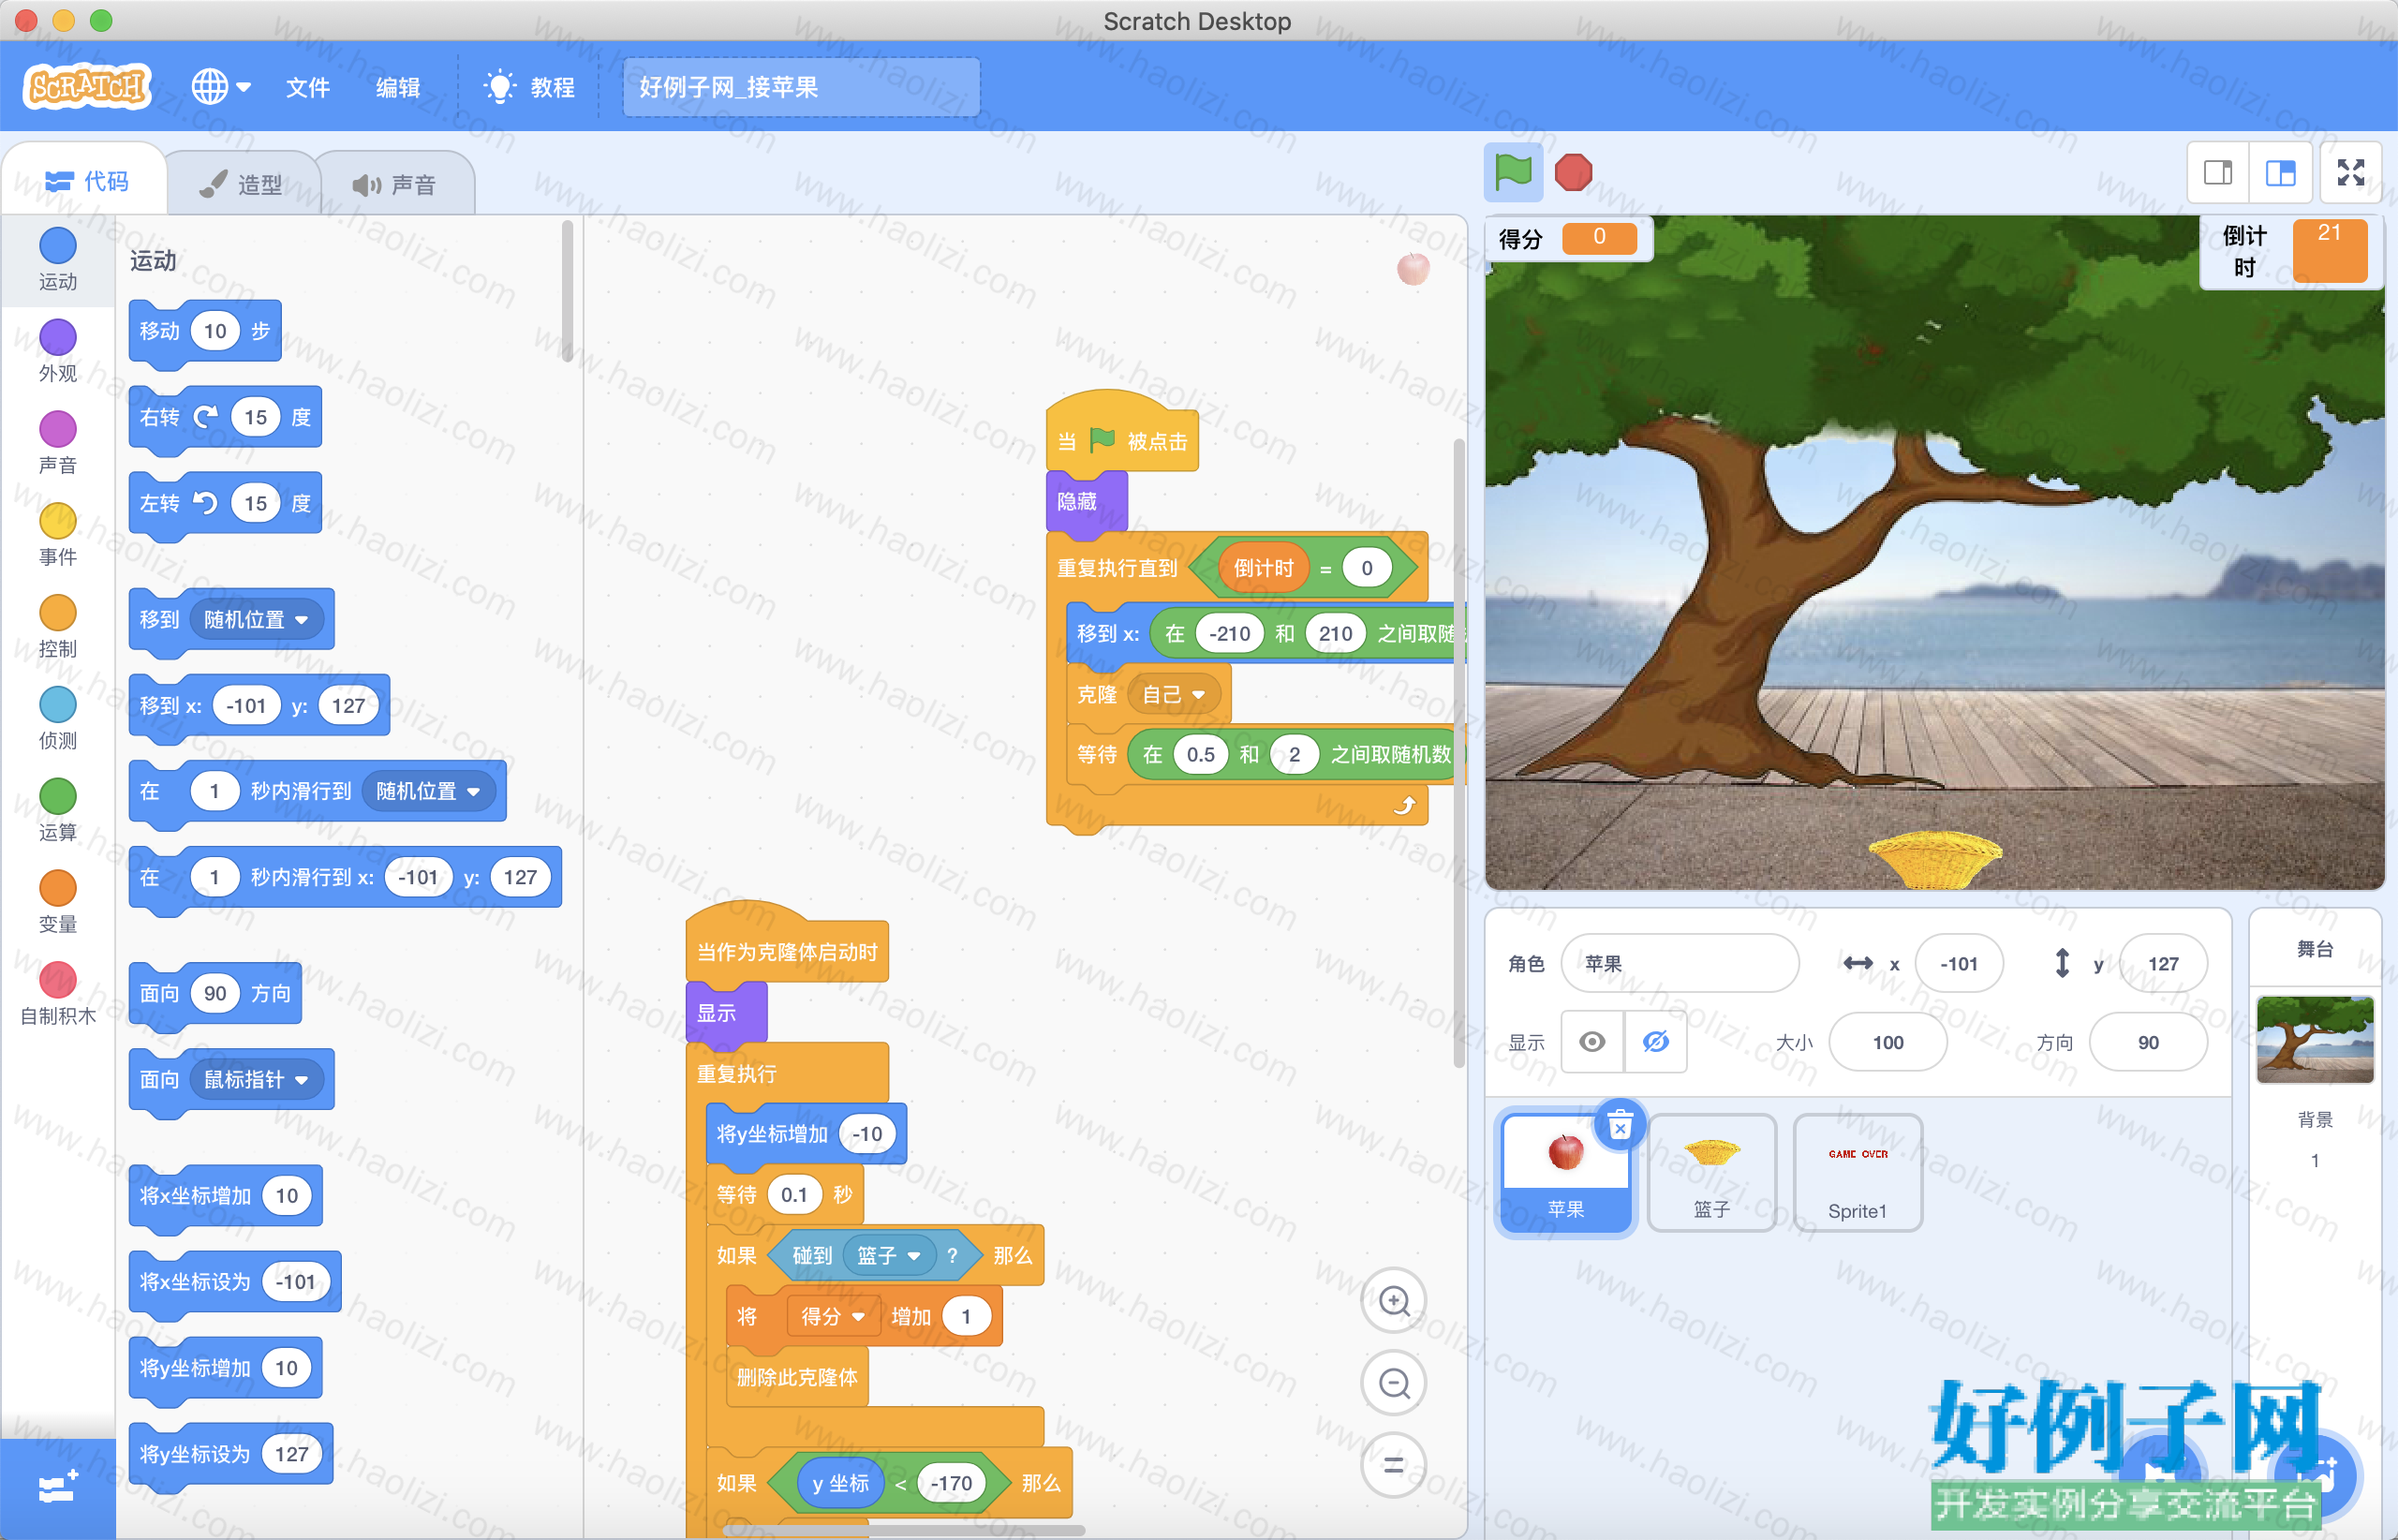Enter full screen stage mode

pos(2350,173)
